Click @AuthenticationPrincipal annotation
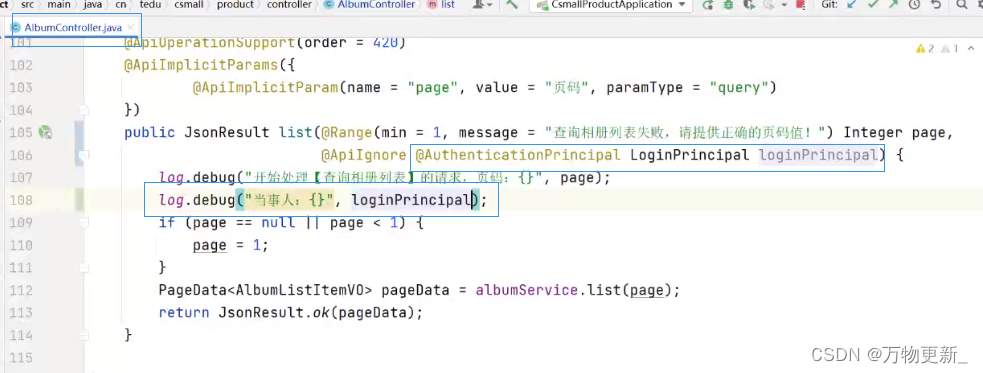The image size is (983, 373). click(518, 155)
